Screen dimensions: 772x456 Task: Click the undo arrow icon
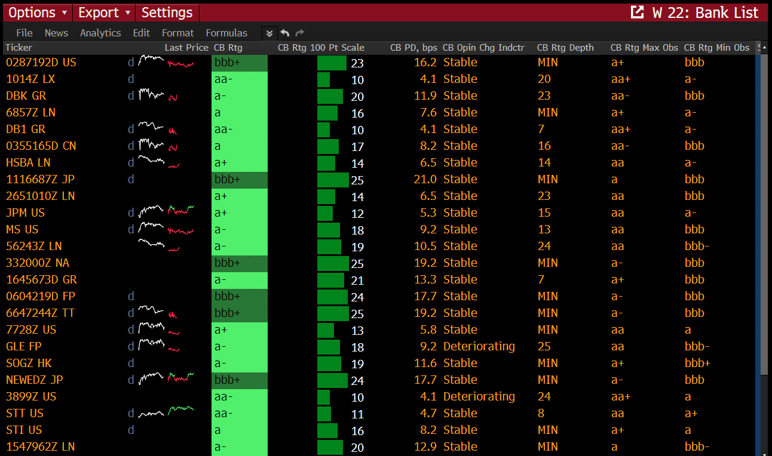click(285, 33)
